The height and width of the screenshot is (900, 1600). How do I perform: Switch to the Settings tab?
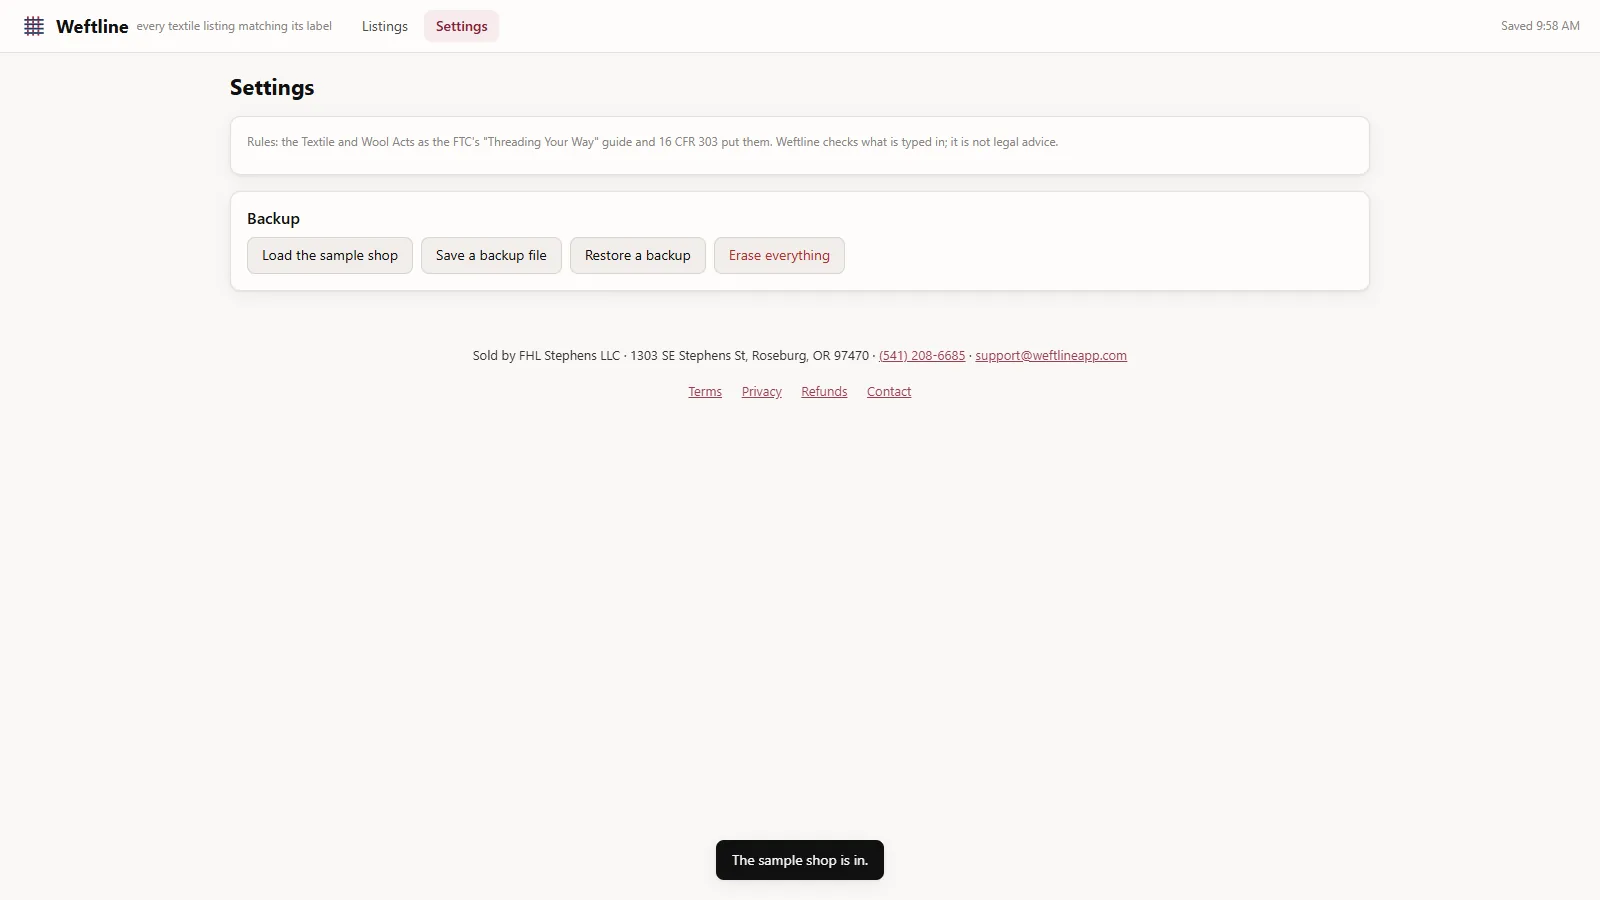pyautogui.click(x=461, y=26)
